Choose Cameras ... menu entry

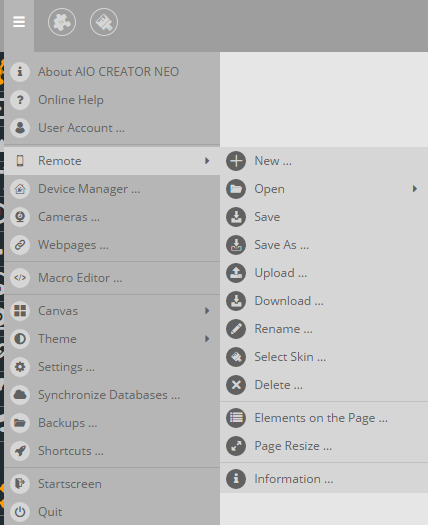pyautogui.click(x=112, y=217)
